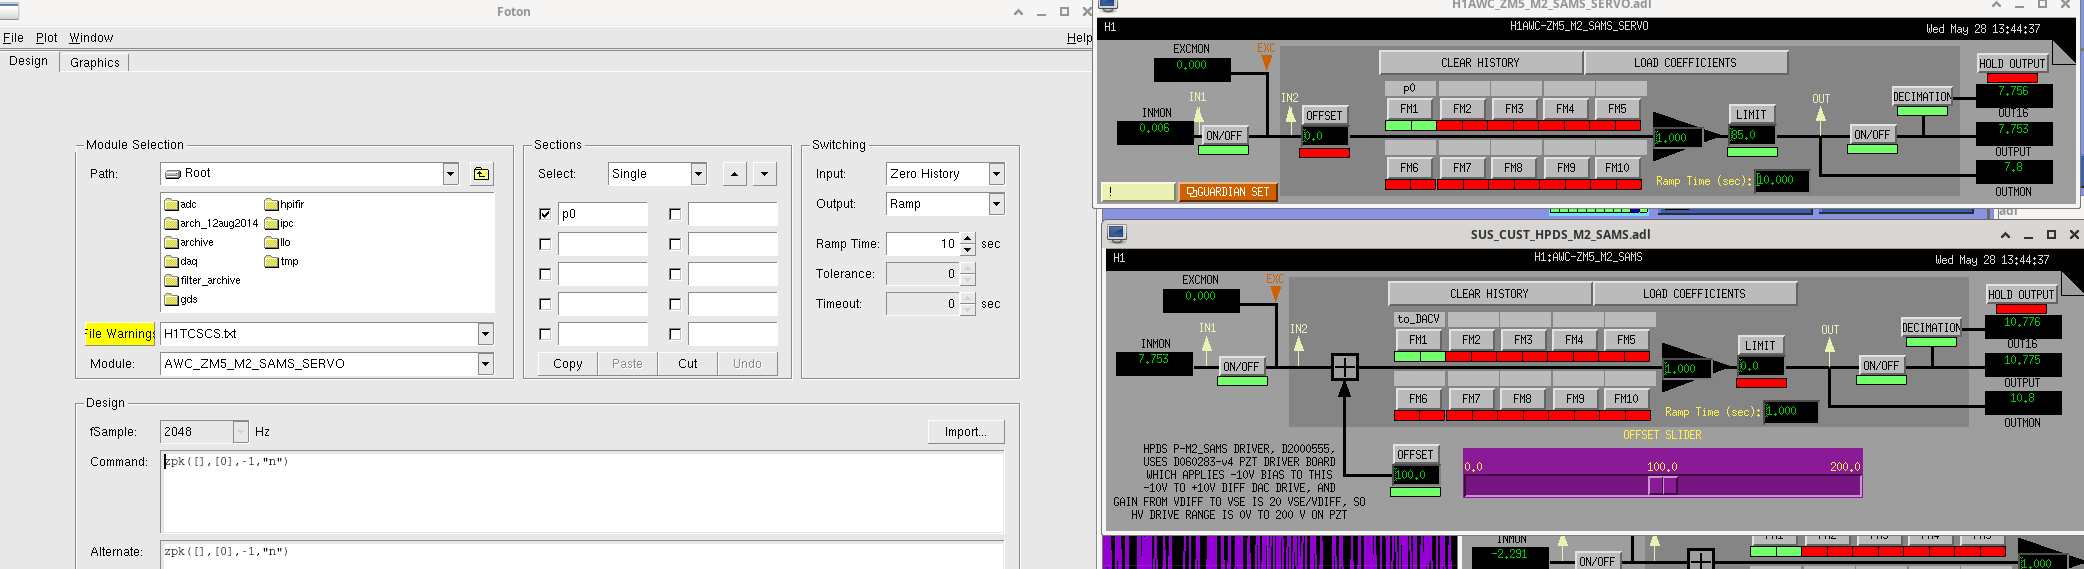Screen dimensions: 2084x569
Task: Click HOLD OUTPUT in the SAMS_SERVO window
Action: (x=2012, y=63)
